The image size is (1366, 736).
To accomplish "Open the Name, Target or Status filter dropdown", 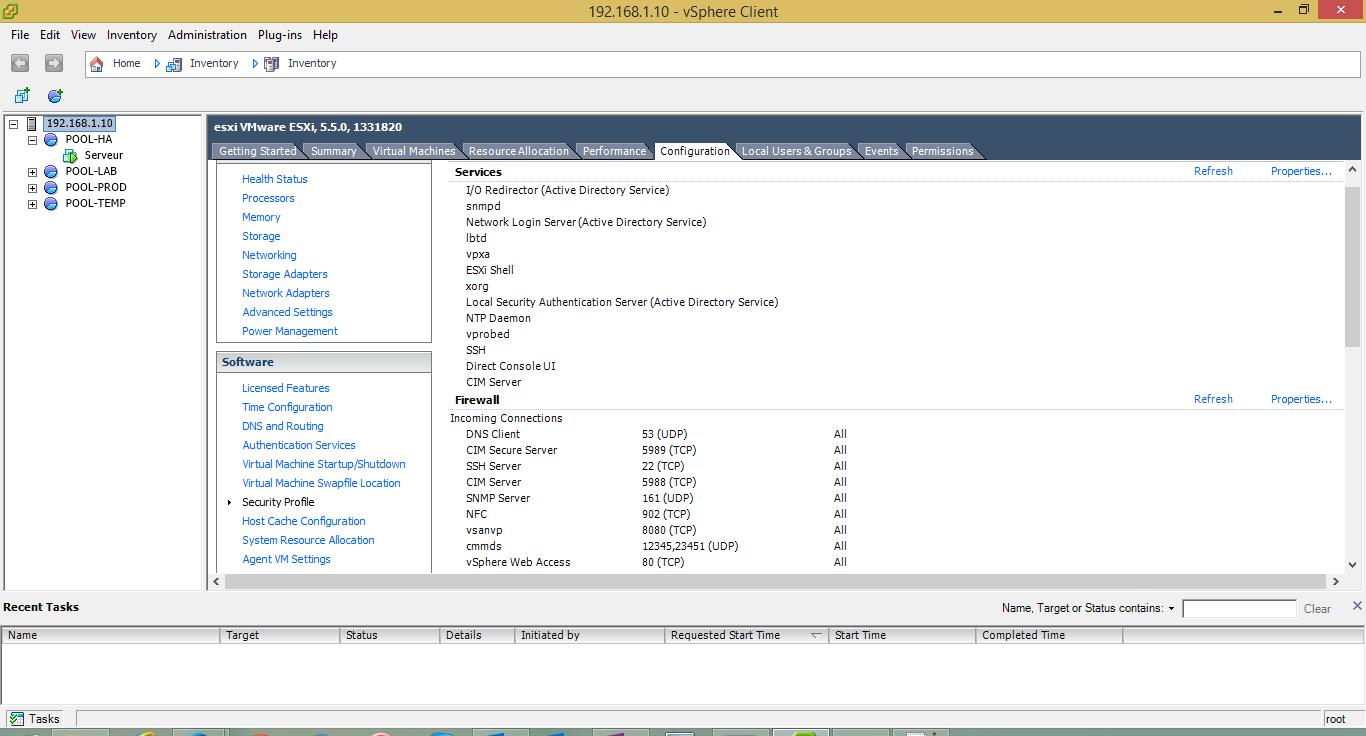I will [1171, 608].
